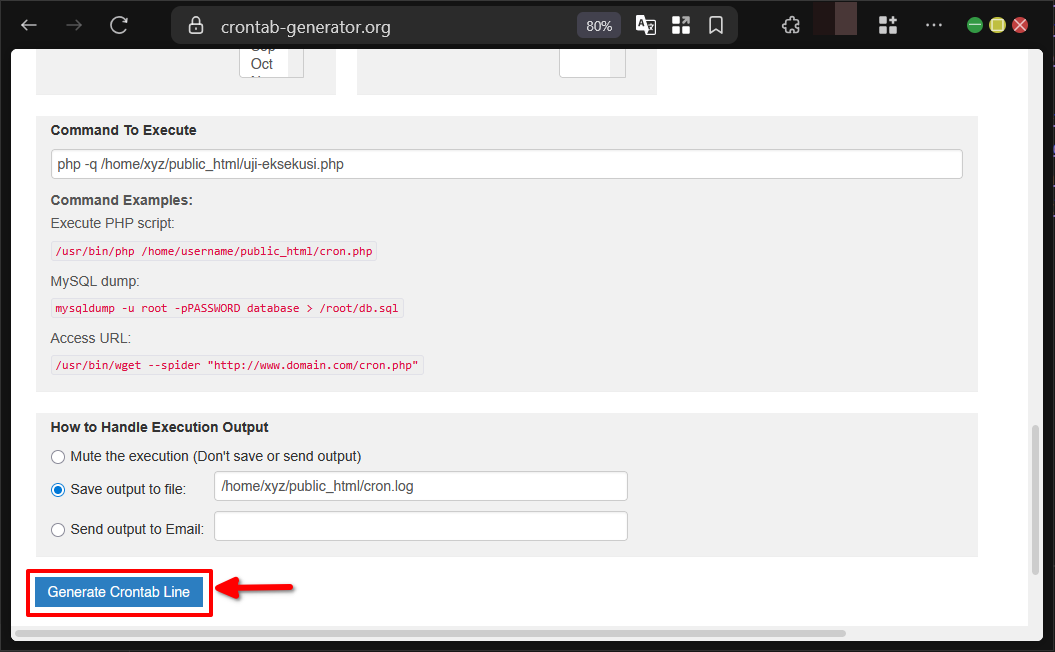
Task: Focus the Send output to Email field
Action: 420,526
